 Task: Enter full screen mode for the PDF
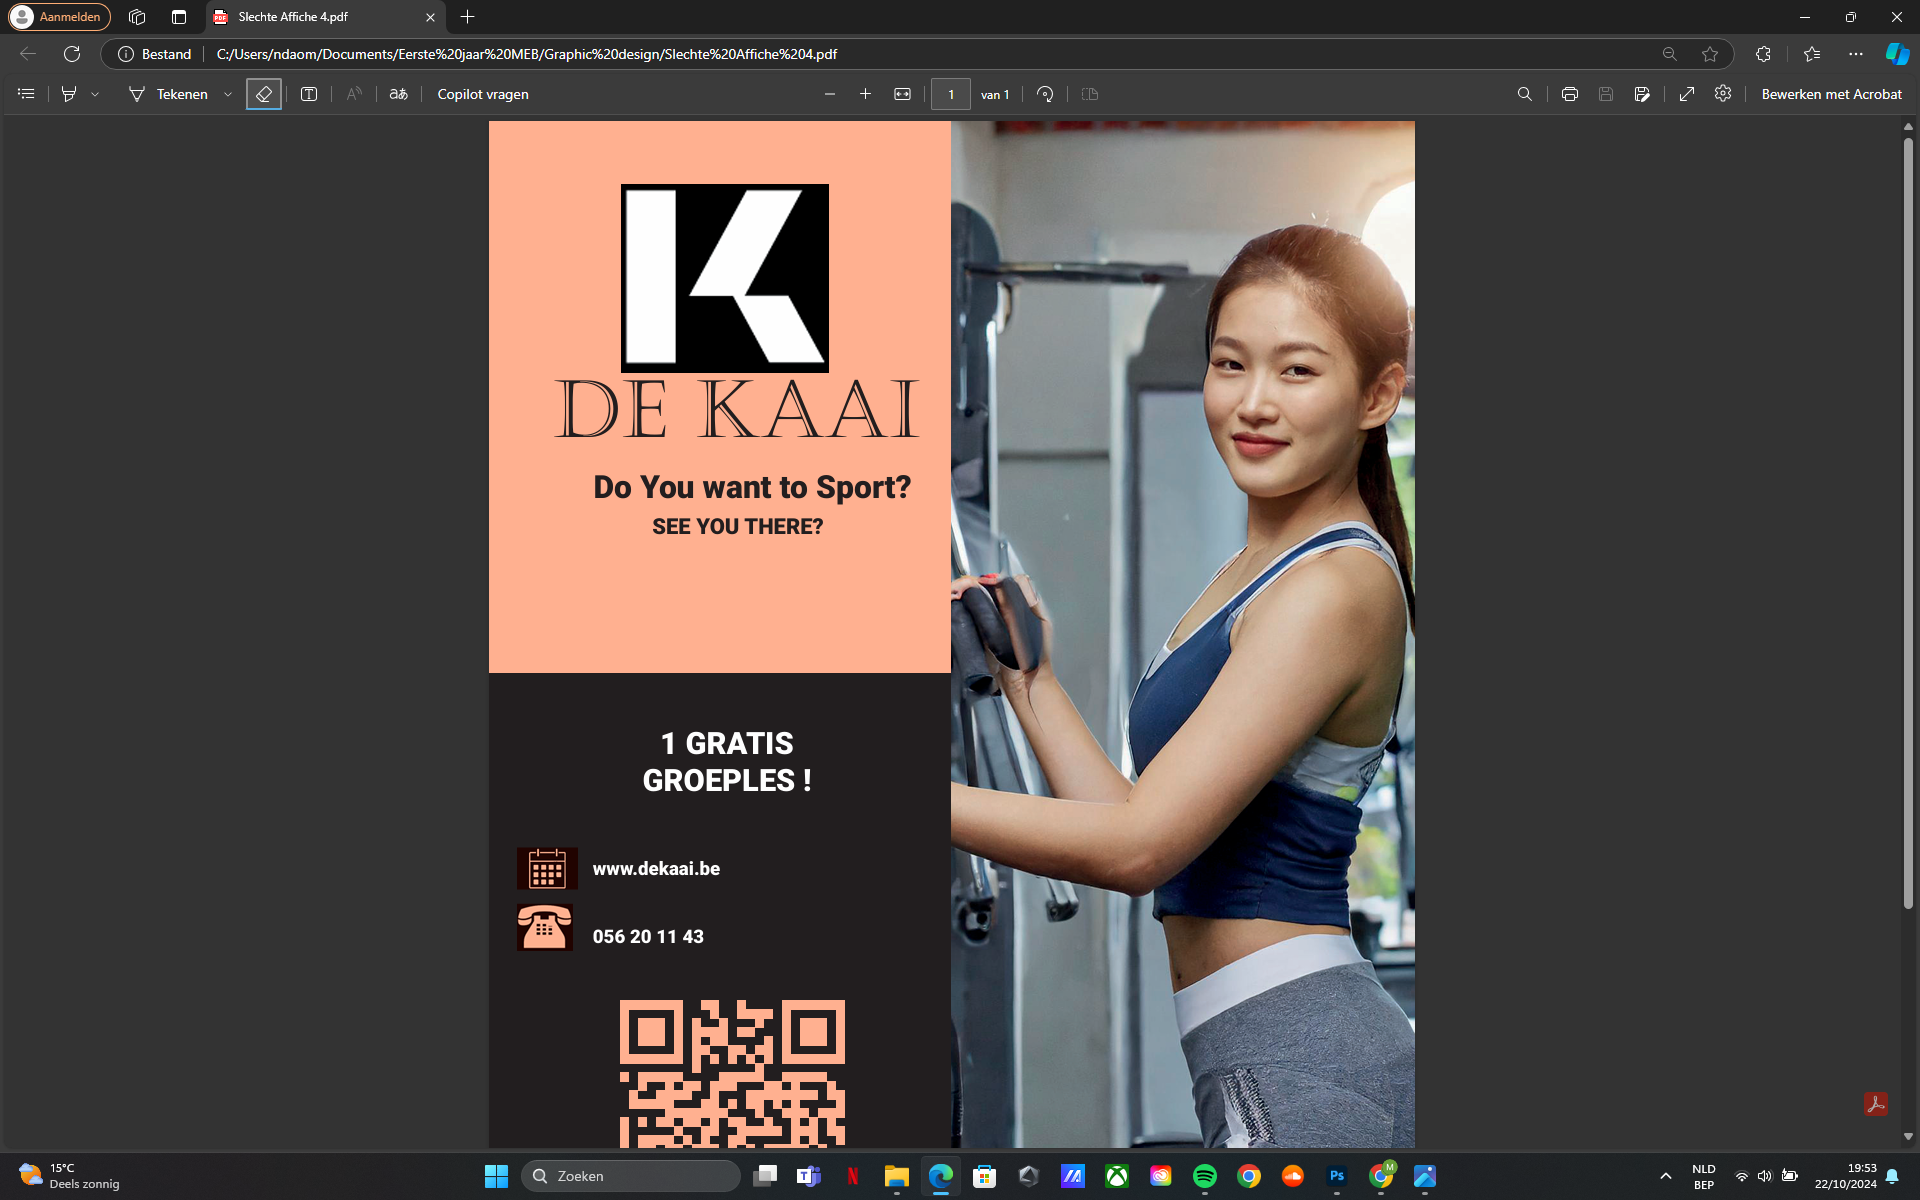1686,93
